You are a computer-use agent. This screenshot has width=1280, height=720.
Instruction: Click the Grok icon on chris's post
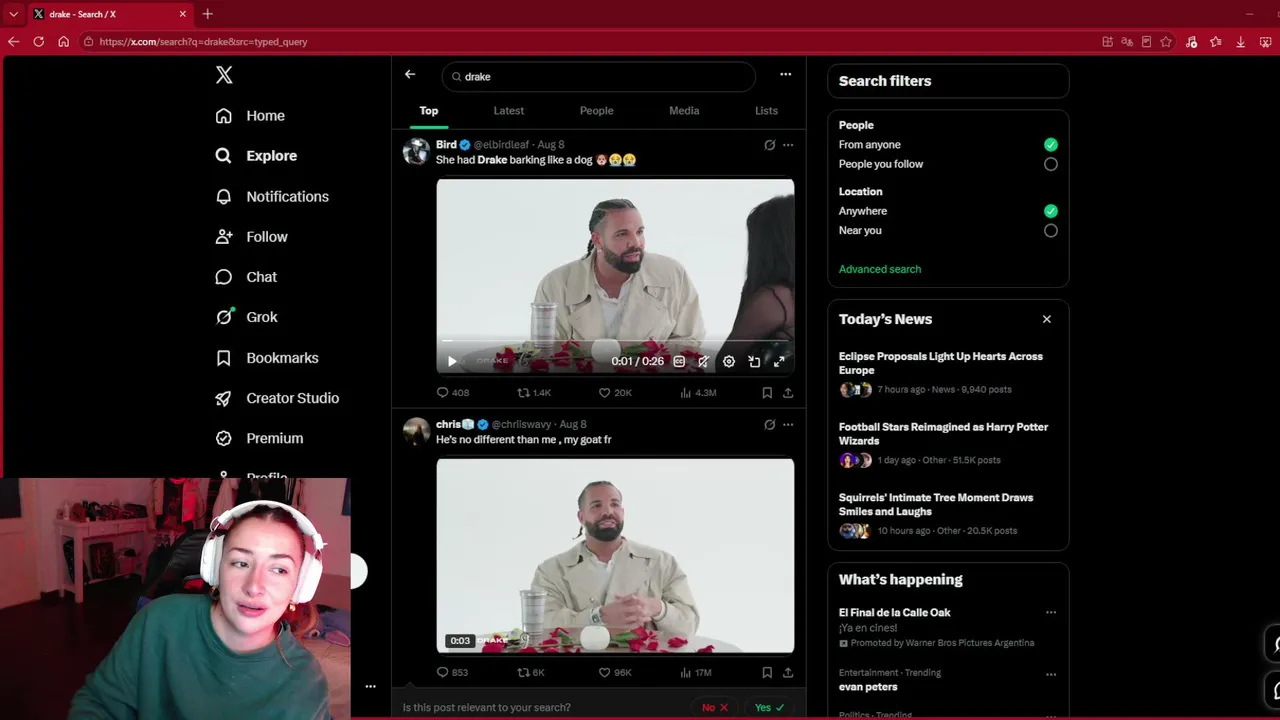769,425
